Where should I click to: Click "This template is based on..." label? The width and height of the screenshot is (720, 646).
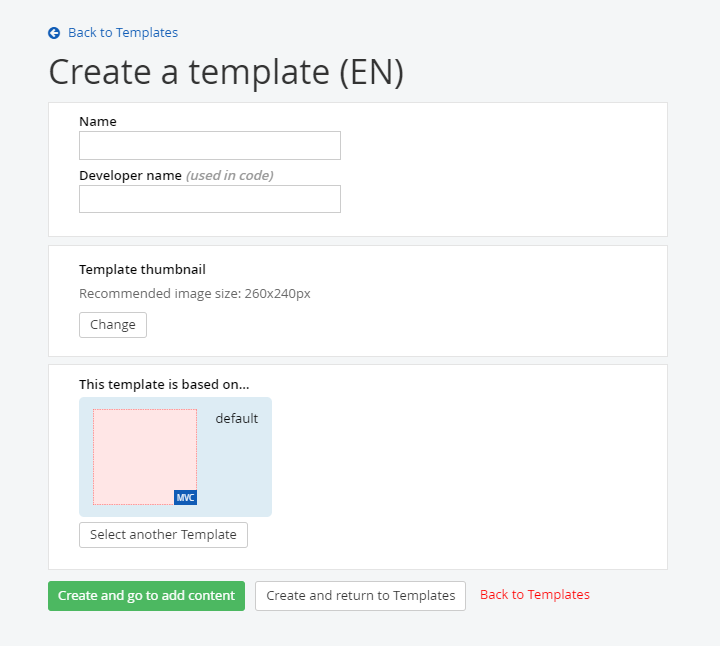click(164, 384)
